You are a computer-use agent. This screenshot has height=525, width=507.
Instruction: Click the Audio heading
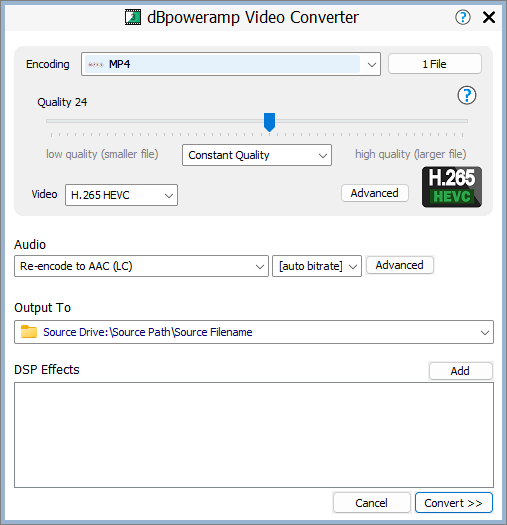[30, 245]
